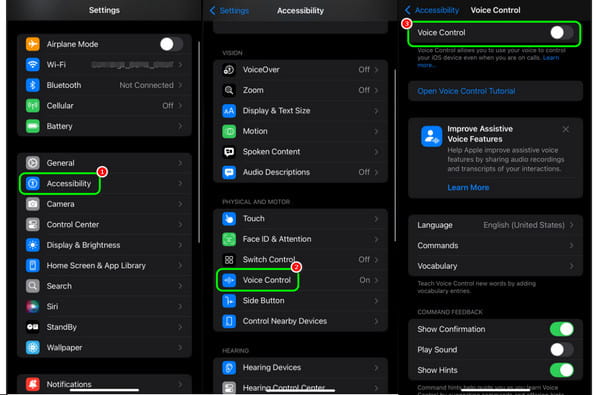
Task: Open Voice Control via On chevron
Action: click(377, 280)
